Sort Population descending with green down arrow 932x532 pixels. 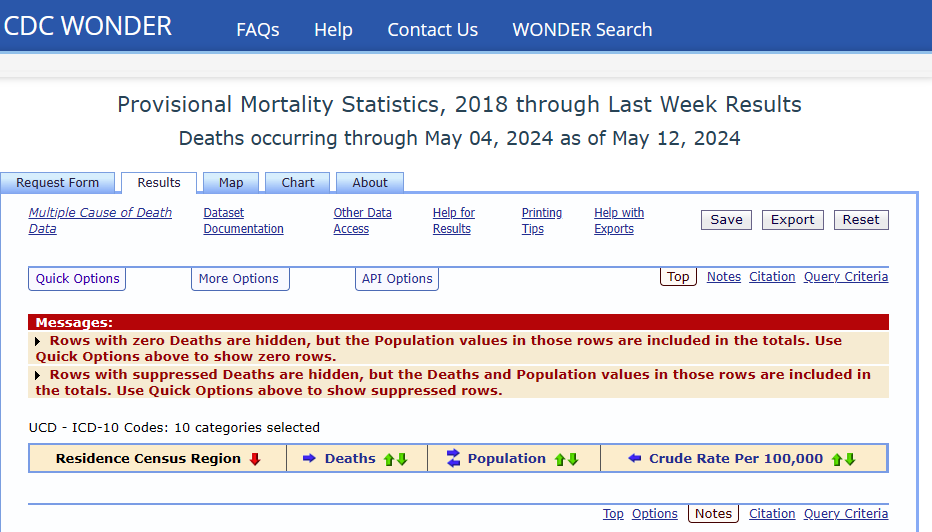[x=573, y=459]
